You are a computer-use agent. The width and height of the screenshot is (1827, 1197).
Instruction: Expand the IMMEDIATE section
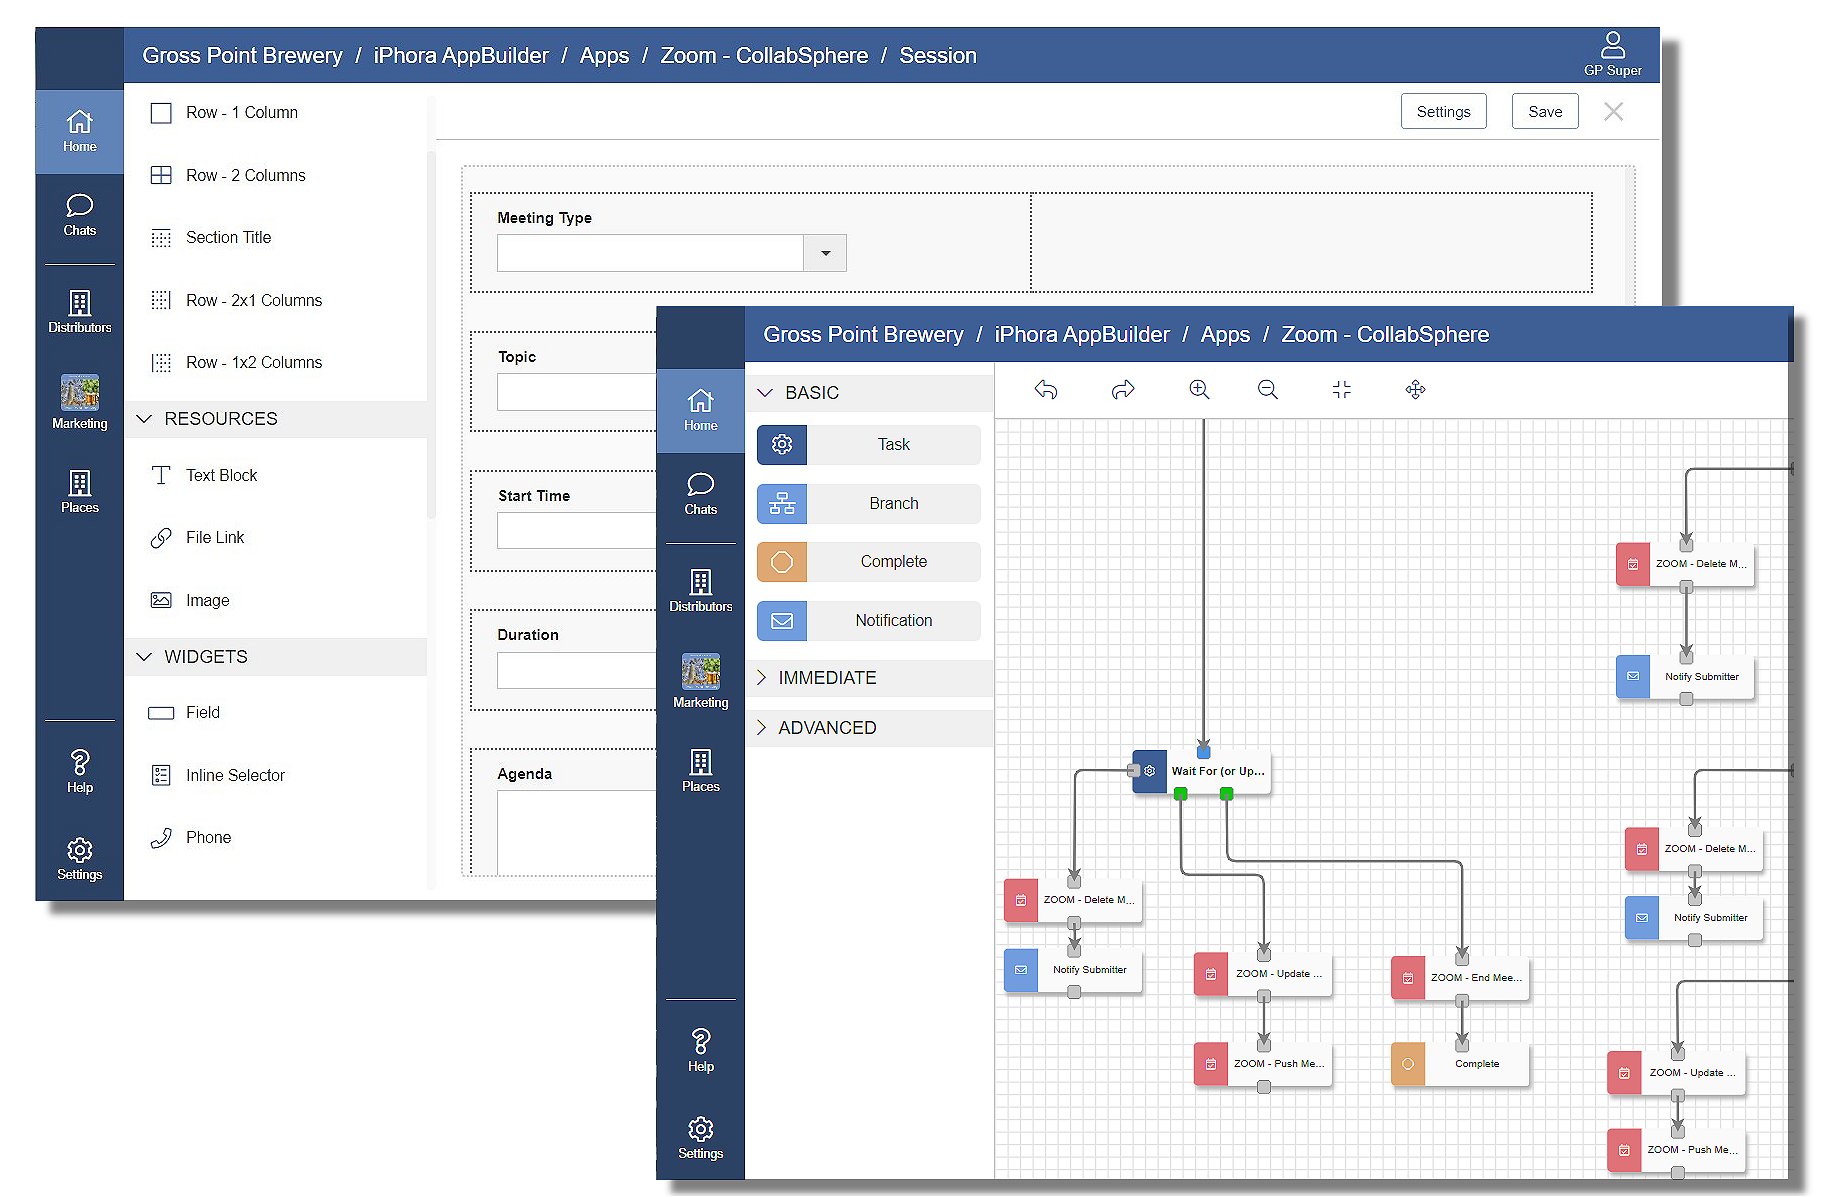coord(826,678)
